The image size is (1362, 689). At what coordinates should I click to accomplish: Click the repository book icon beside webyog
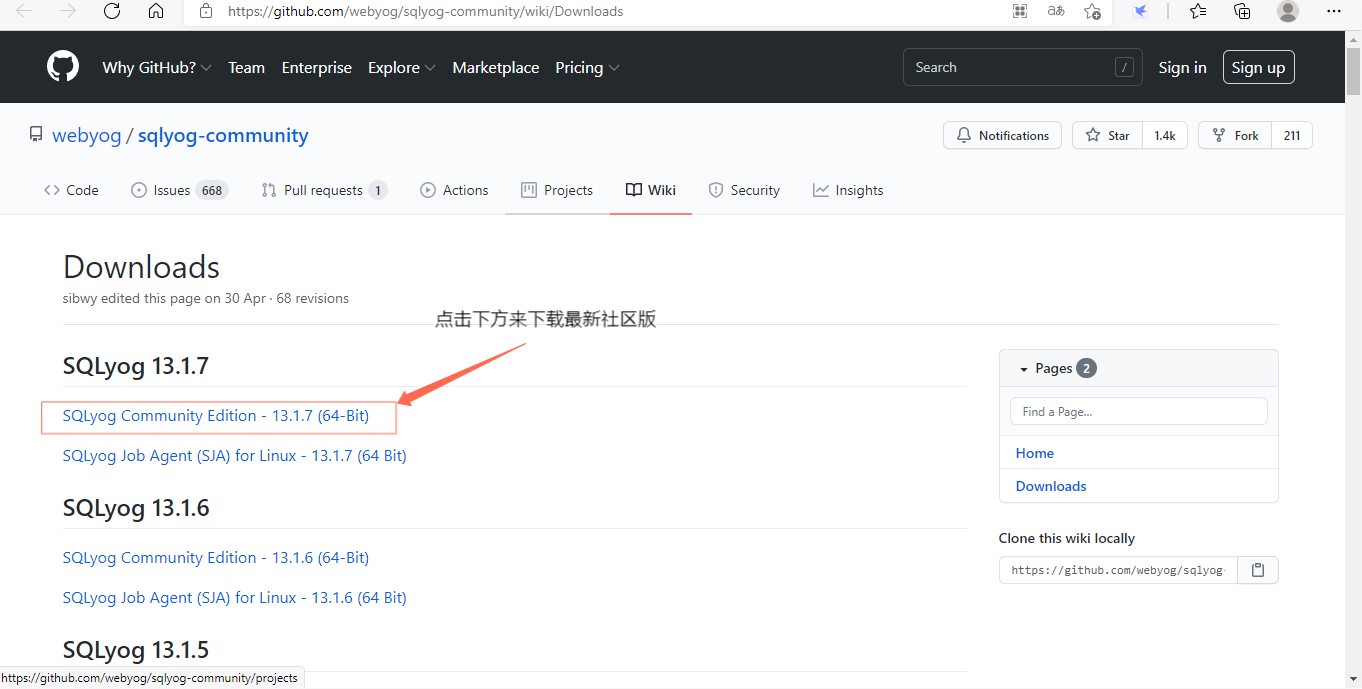[36, 135]
